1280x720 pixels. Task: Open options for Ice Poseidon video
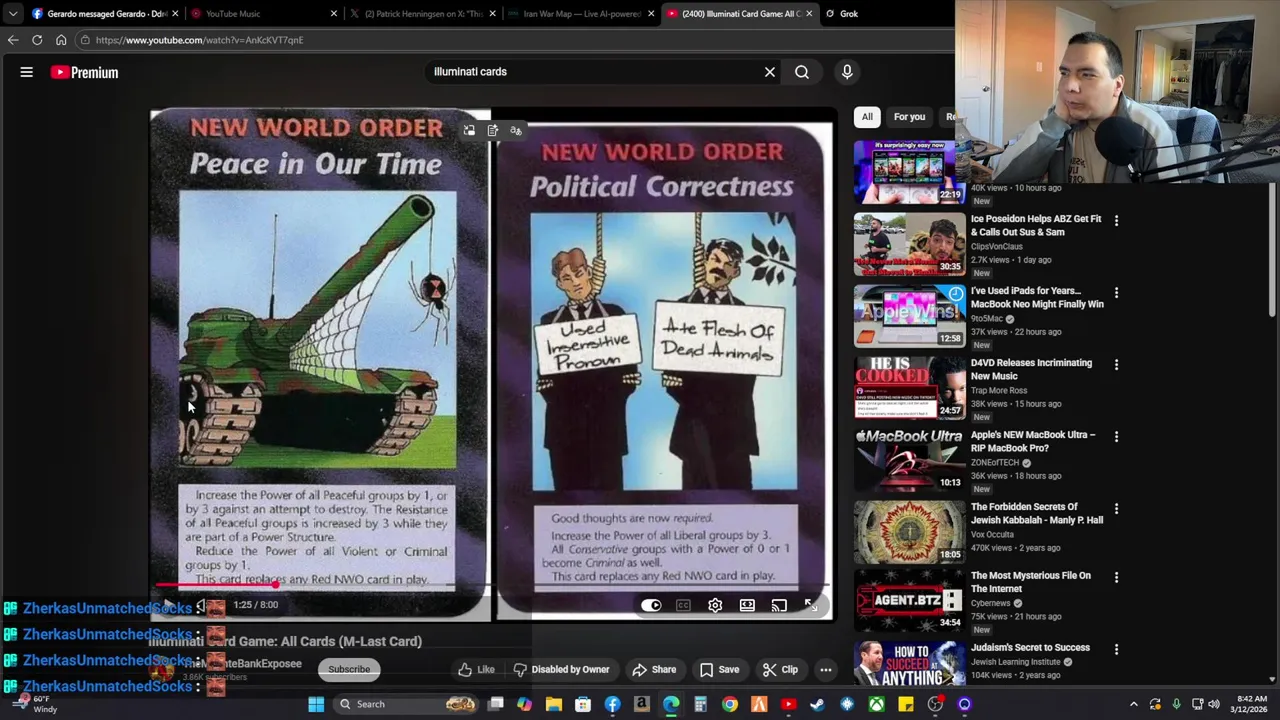[1116, 220]
